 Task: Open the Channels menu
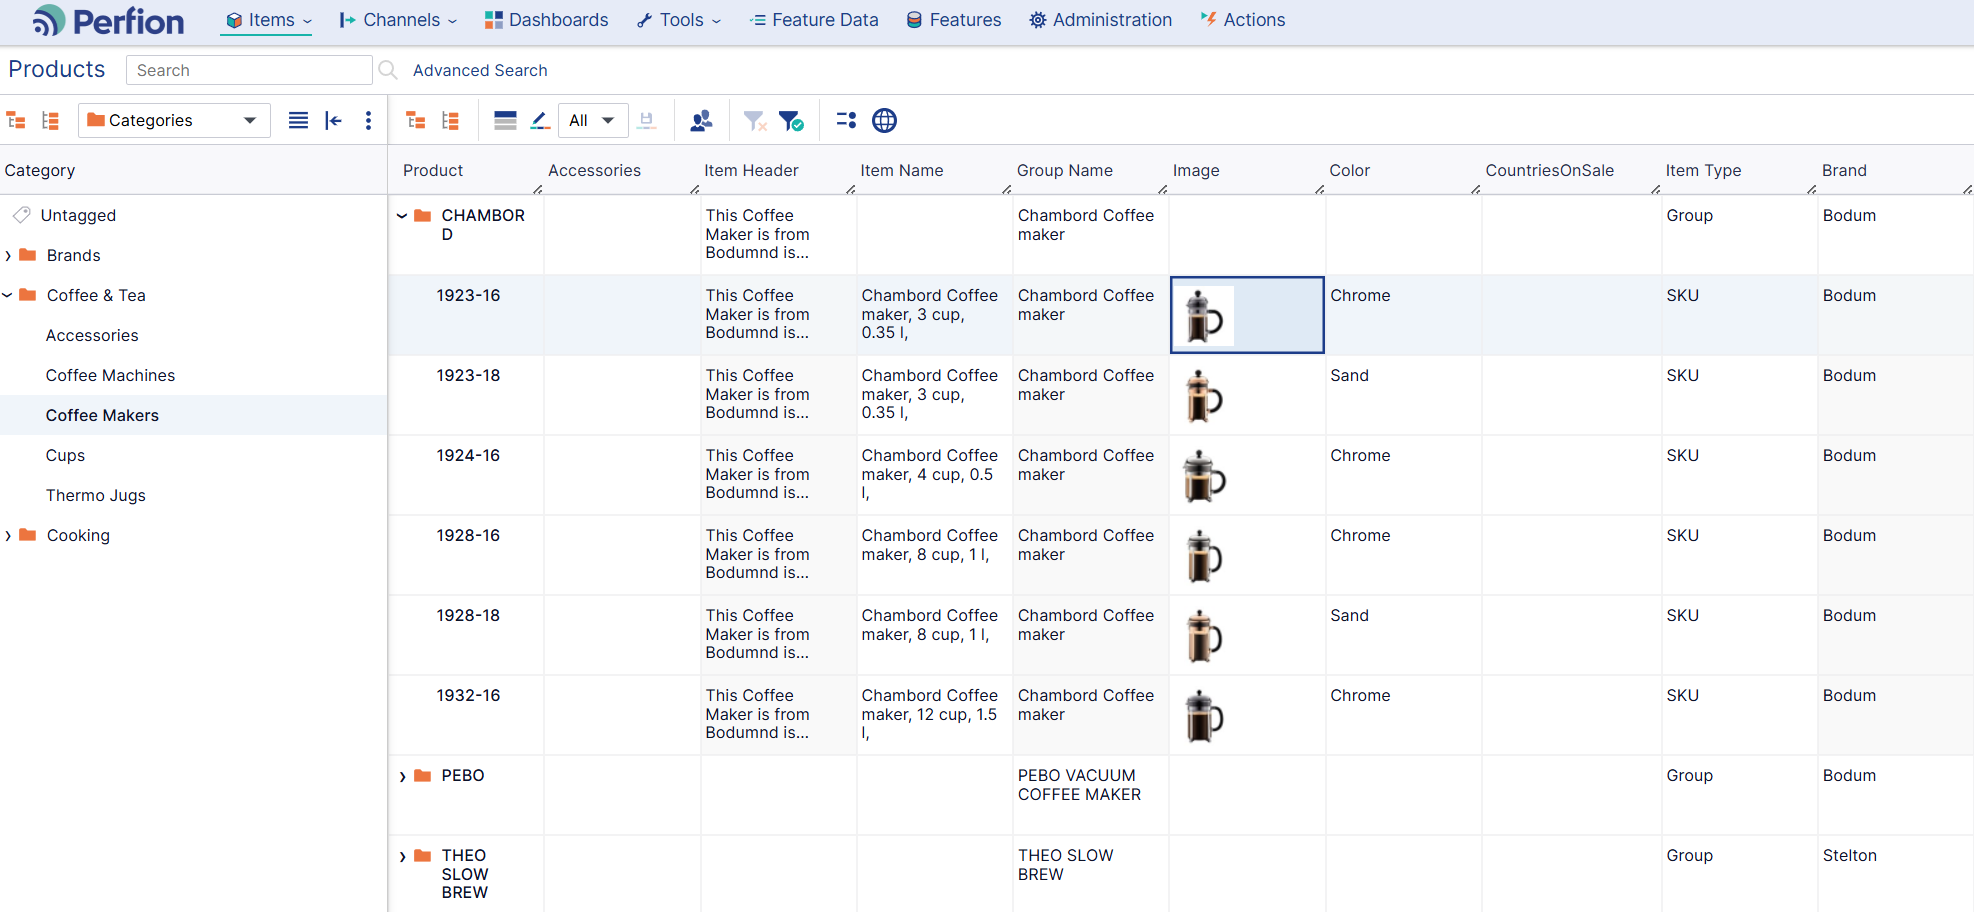[x=398, y=20]
